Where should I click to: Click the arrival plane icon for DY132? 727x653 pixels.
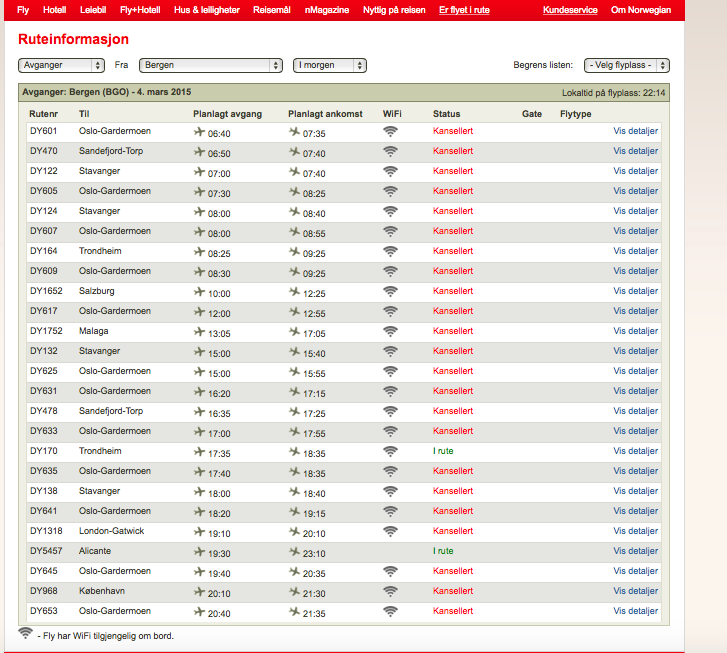(x=294, y=352)
